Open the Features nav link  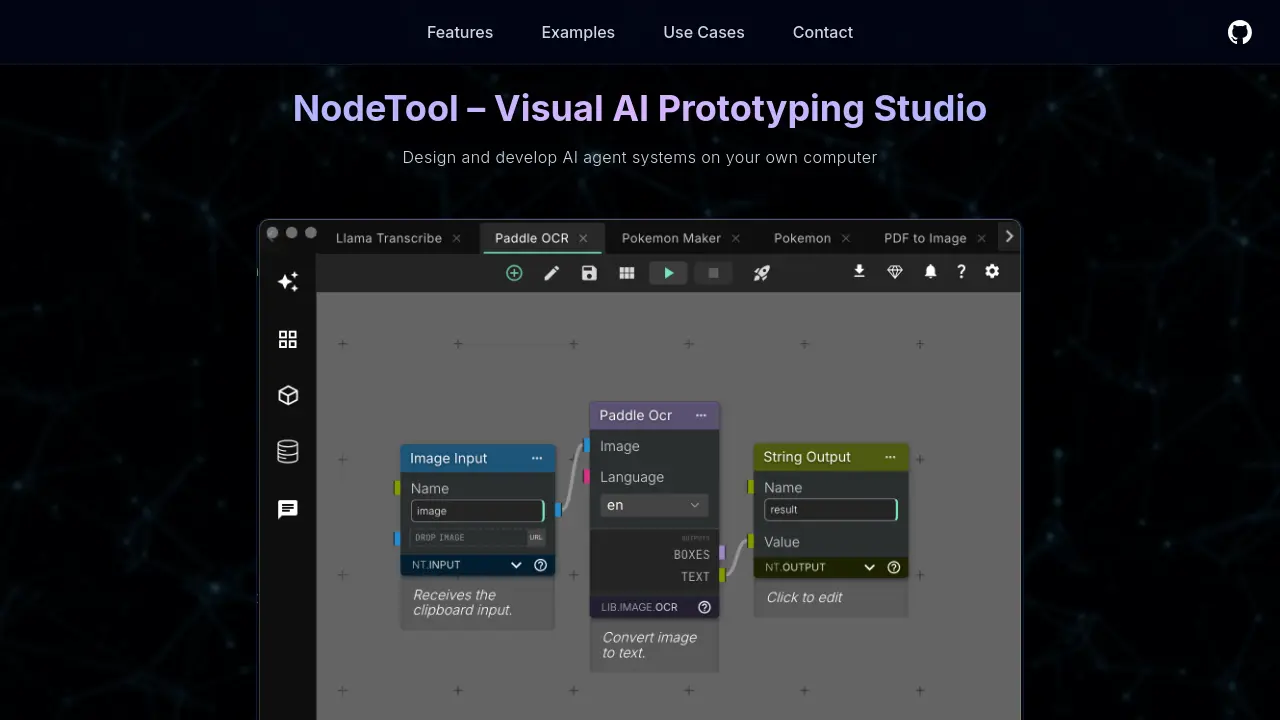(x=460, y=32)
